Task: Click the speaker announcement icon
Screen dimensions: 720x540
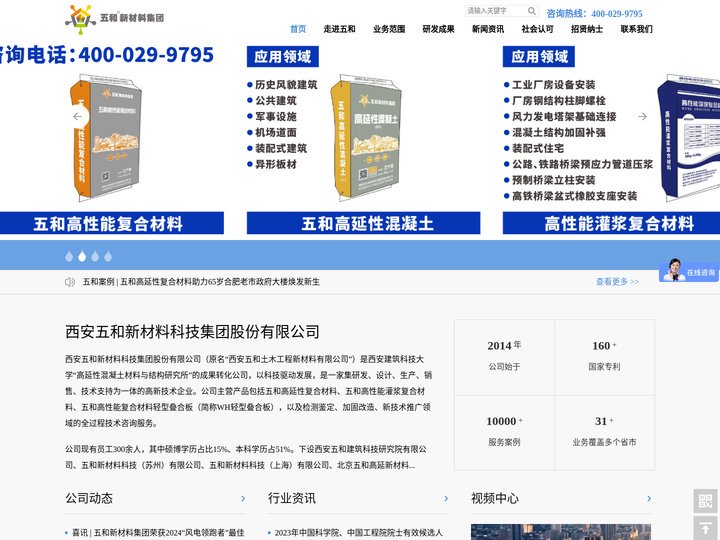Action: pos(70,282)
